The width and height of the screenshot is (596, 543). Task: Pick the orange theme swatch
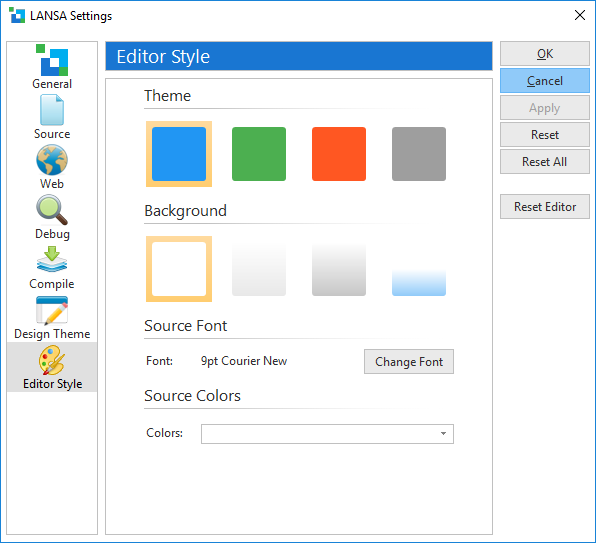[339, 154]
